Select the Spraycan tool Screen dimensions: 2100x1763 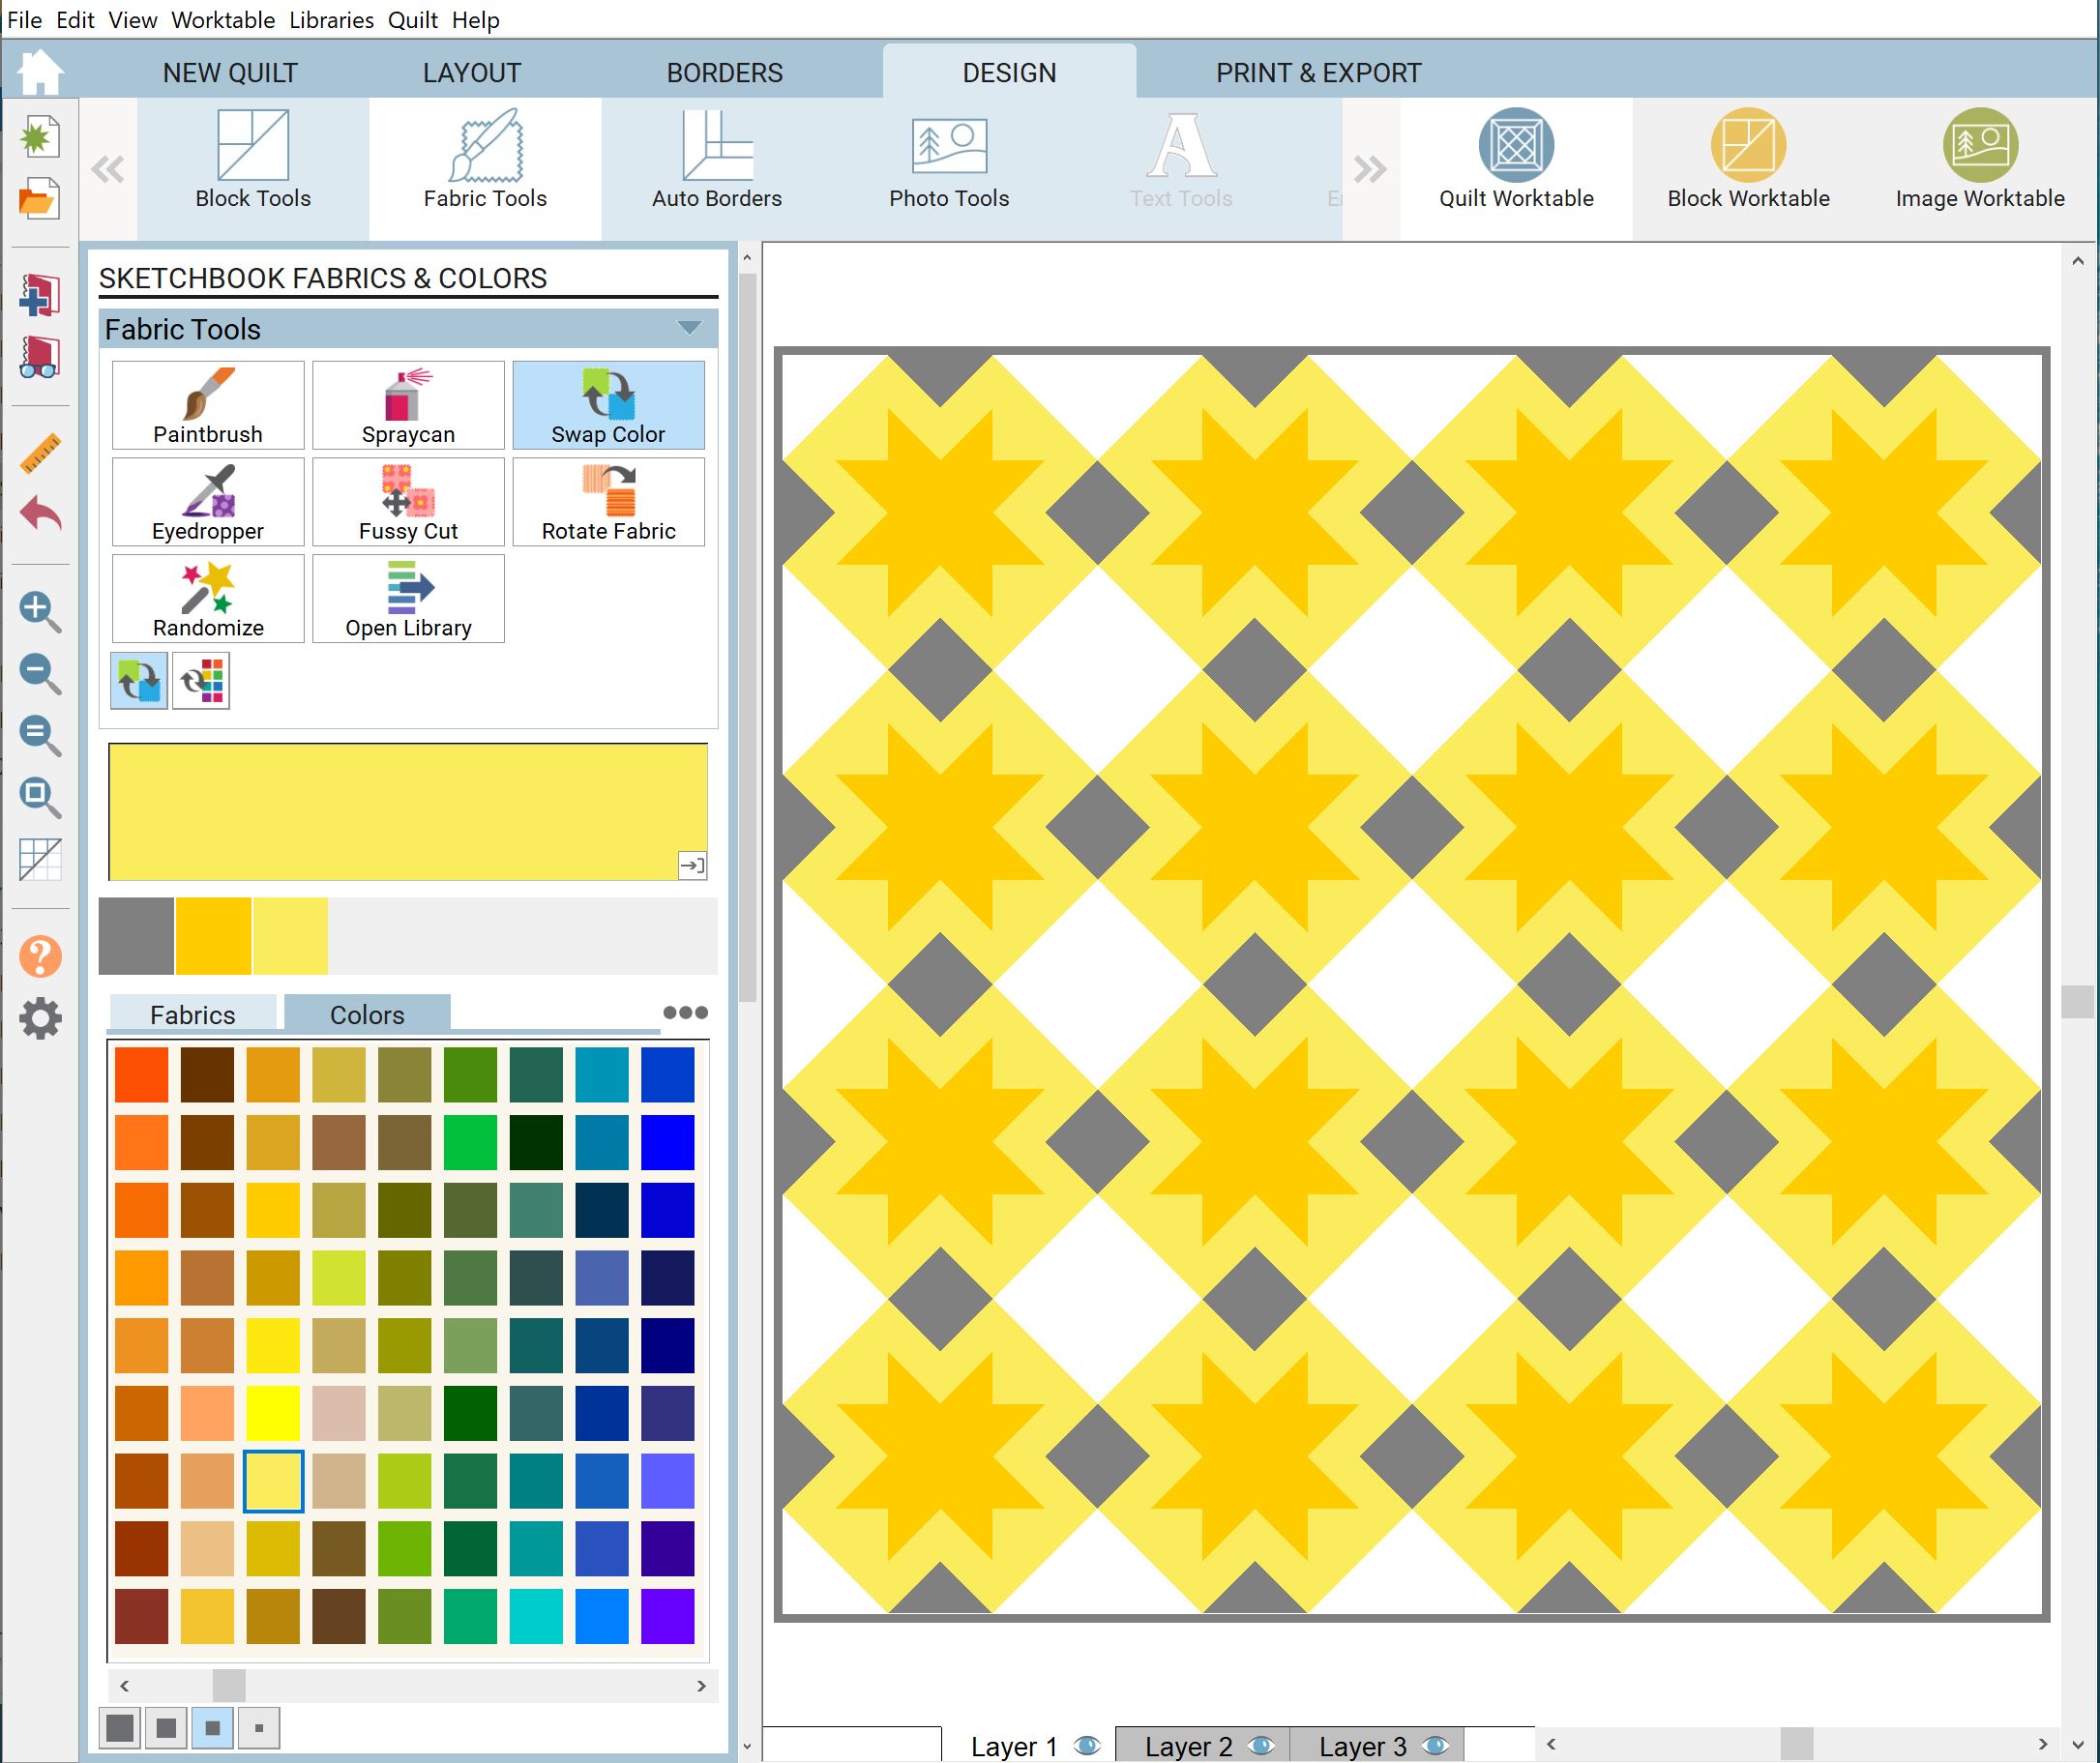[408, 405]
